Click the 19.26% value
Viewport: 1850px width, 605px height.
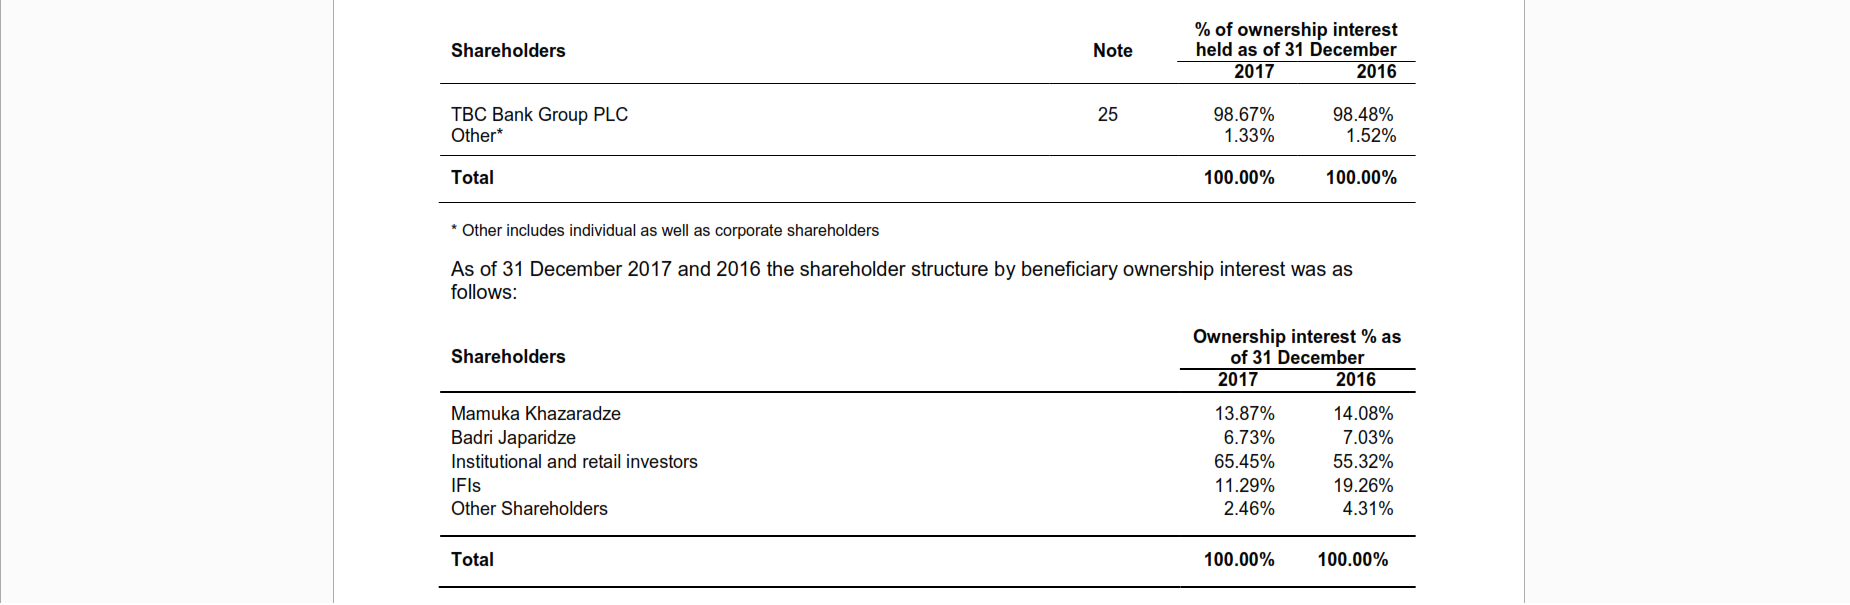pos(1362,486)
